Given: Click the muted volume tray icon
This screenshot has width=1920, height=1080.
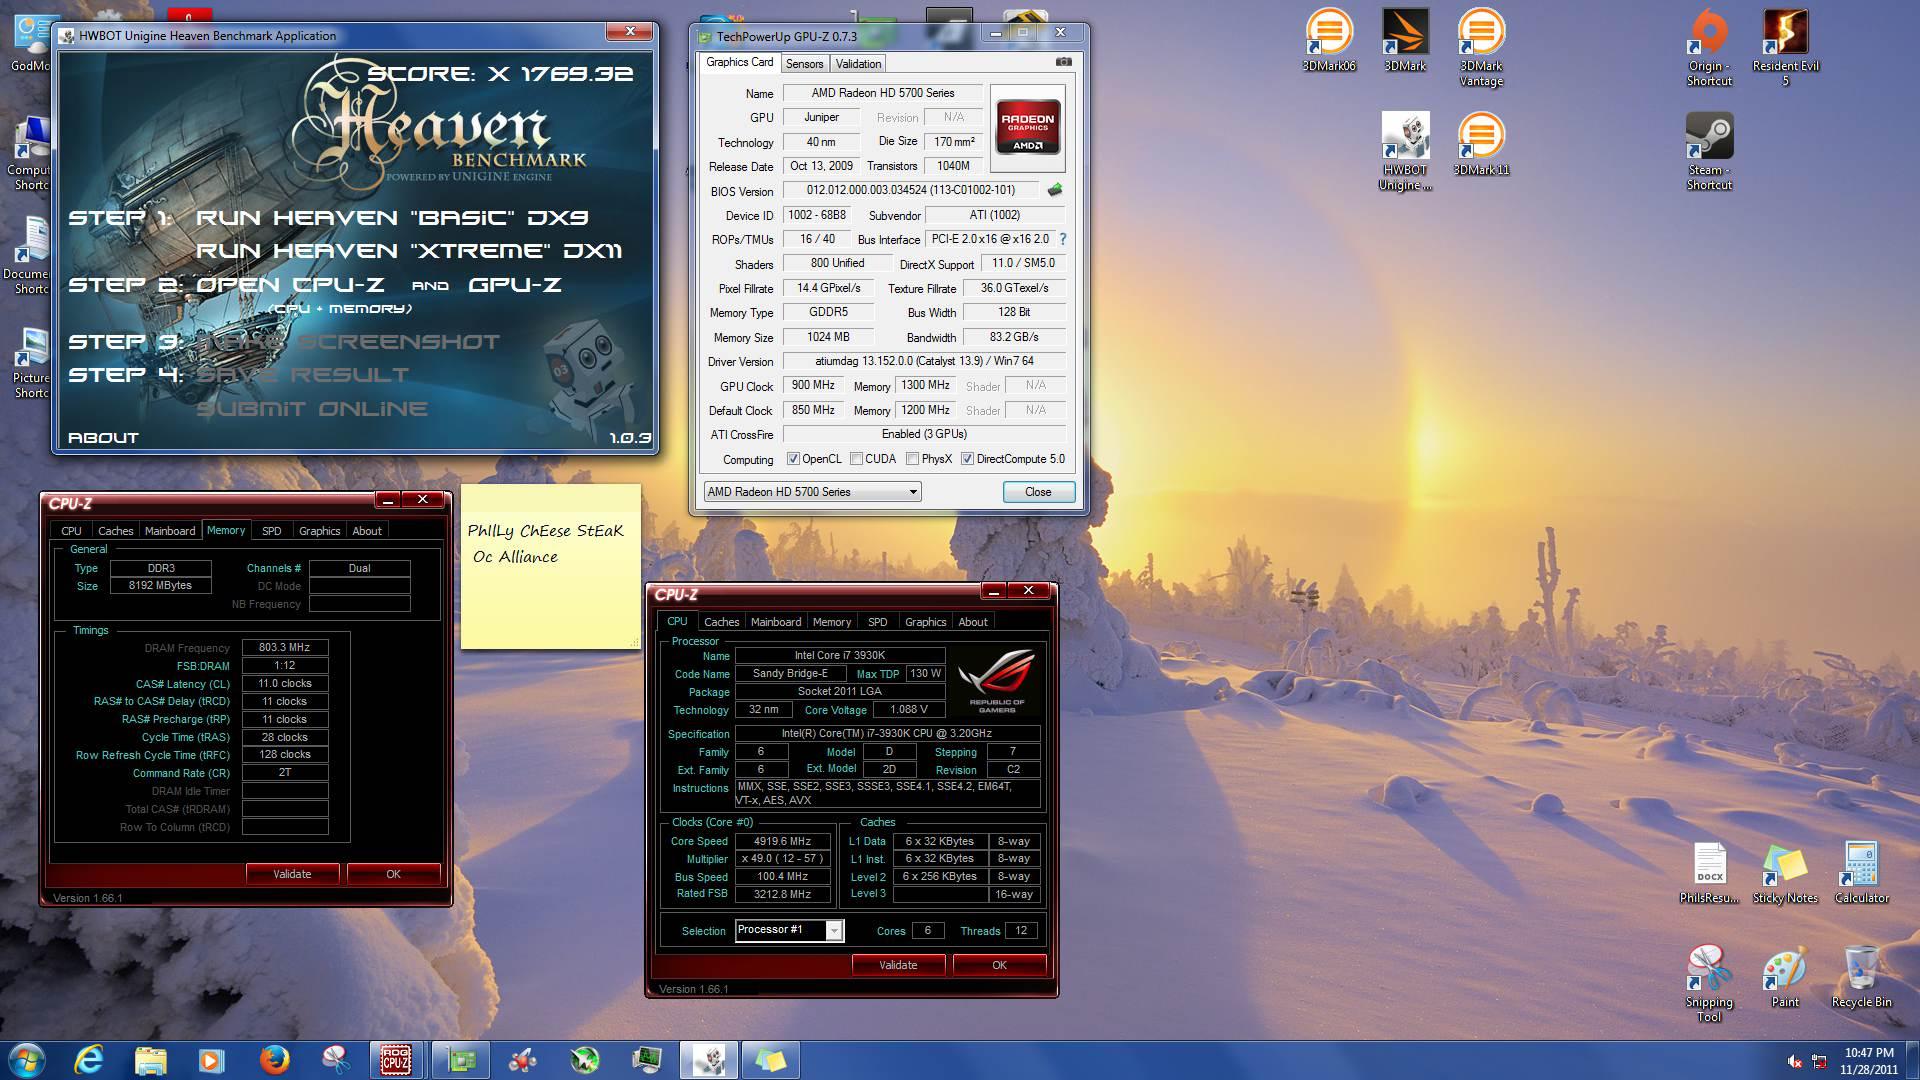Looking at the screenshot, I should pos(1795,1061).
